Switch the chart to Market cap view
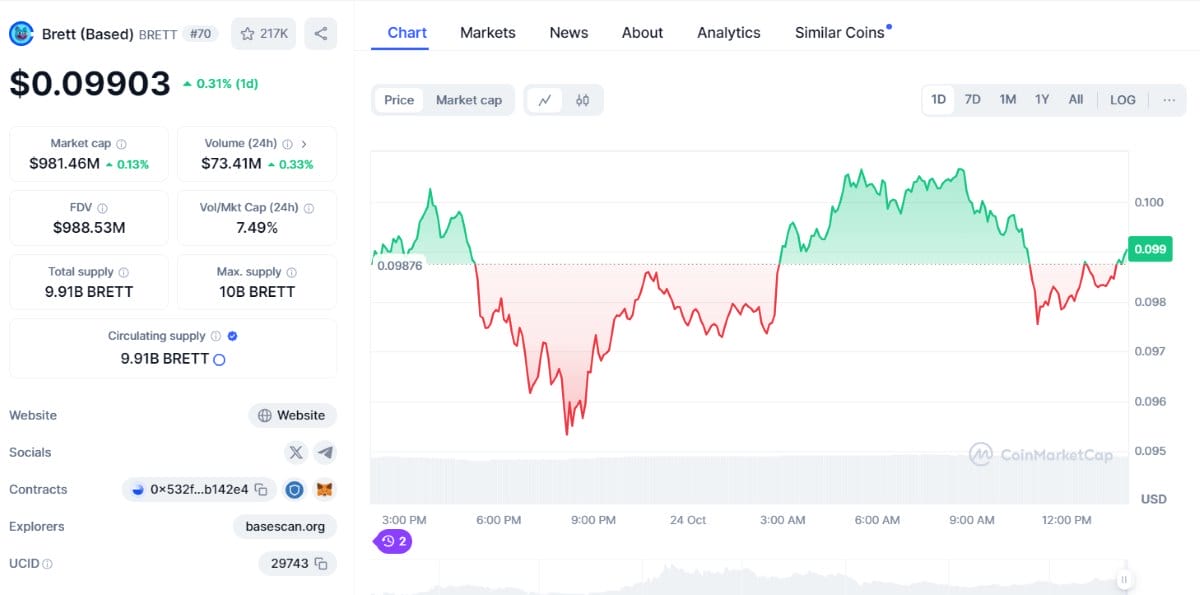Viewport: 1200px width, 595px height. coord(467,100)
